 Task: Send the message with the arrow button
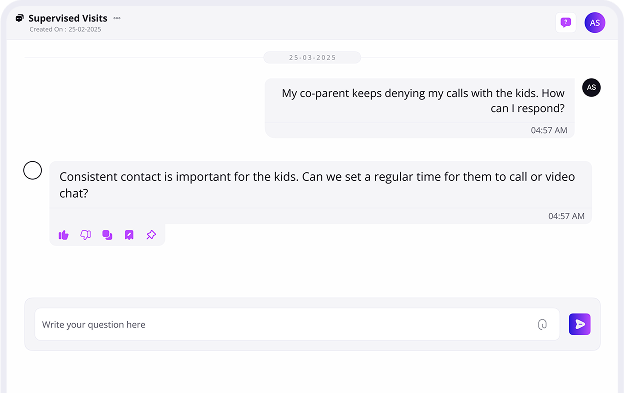[579, 324]
